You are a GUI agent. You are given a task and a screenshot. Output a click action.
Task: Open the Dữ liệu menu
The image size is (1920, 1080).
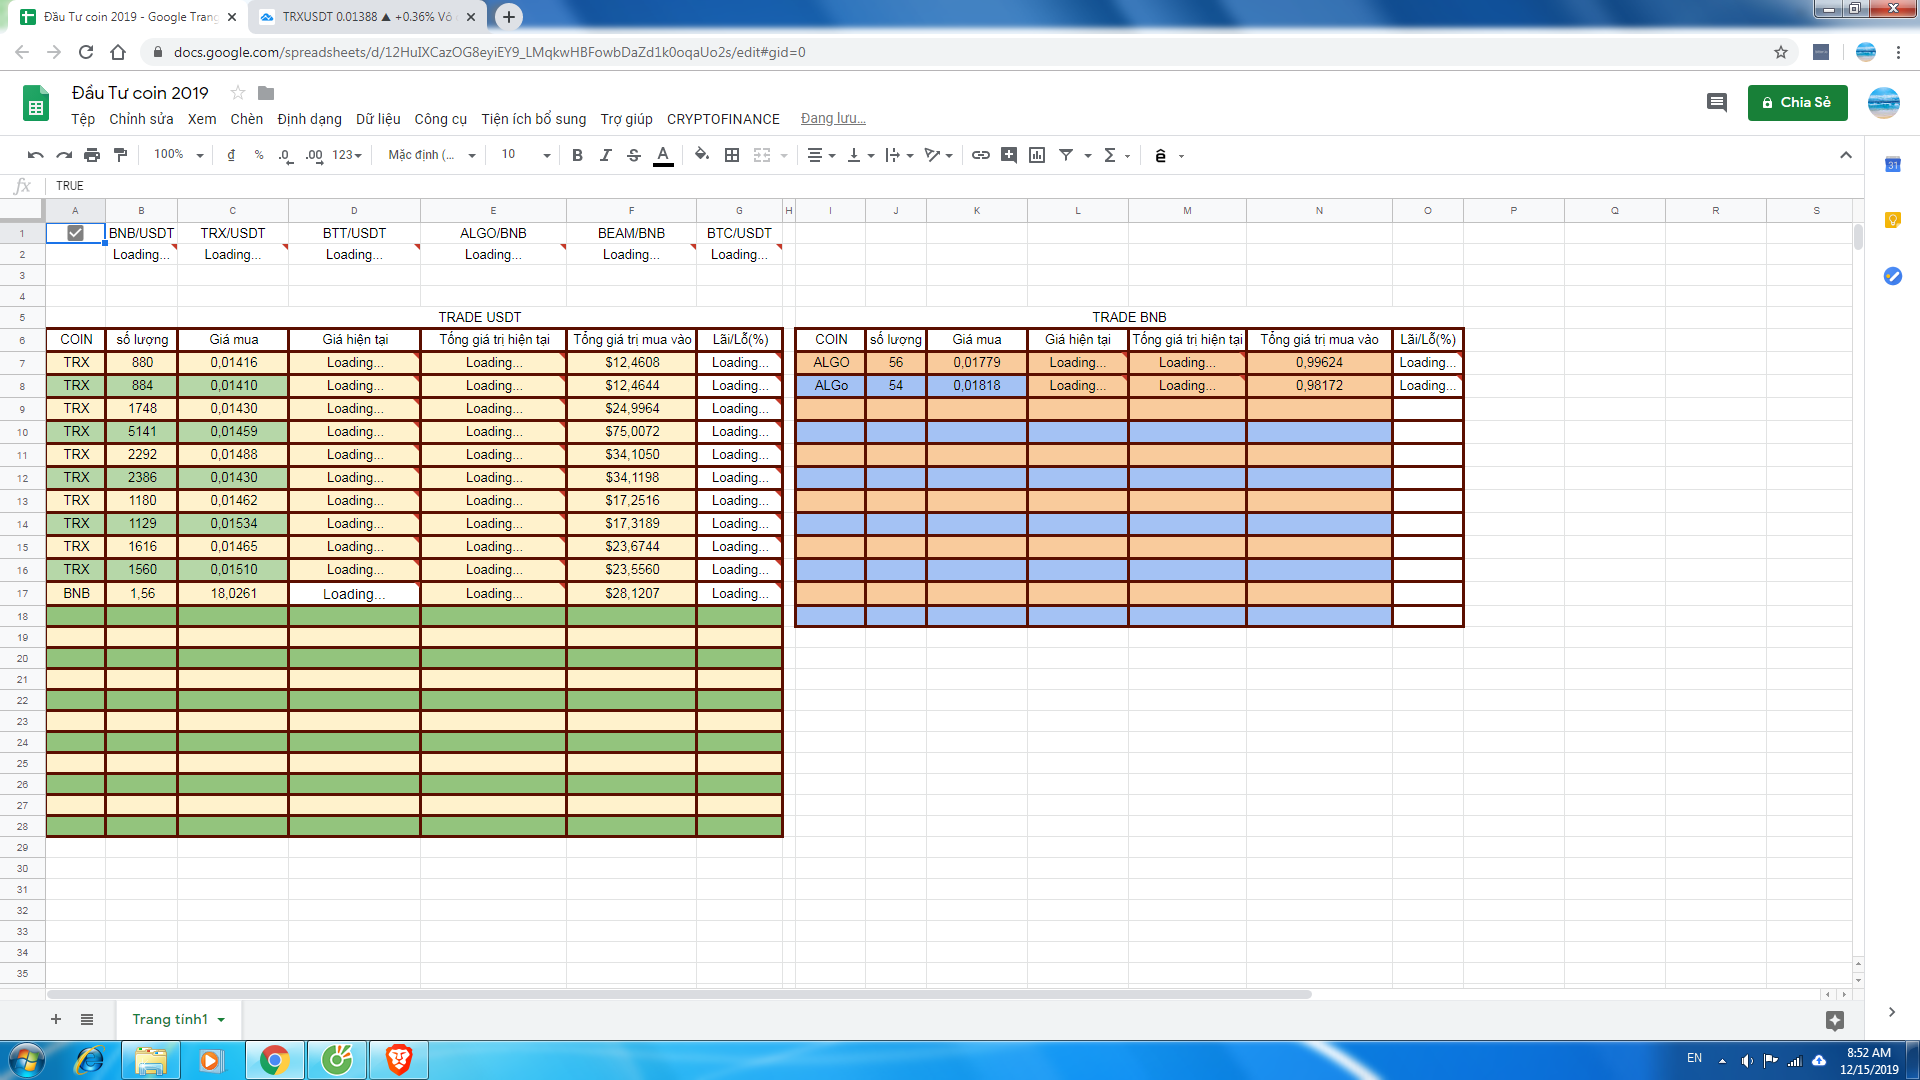[378, 119]
